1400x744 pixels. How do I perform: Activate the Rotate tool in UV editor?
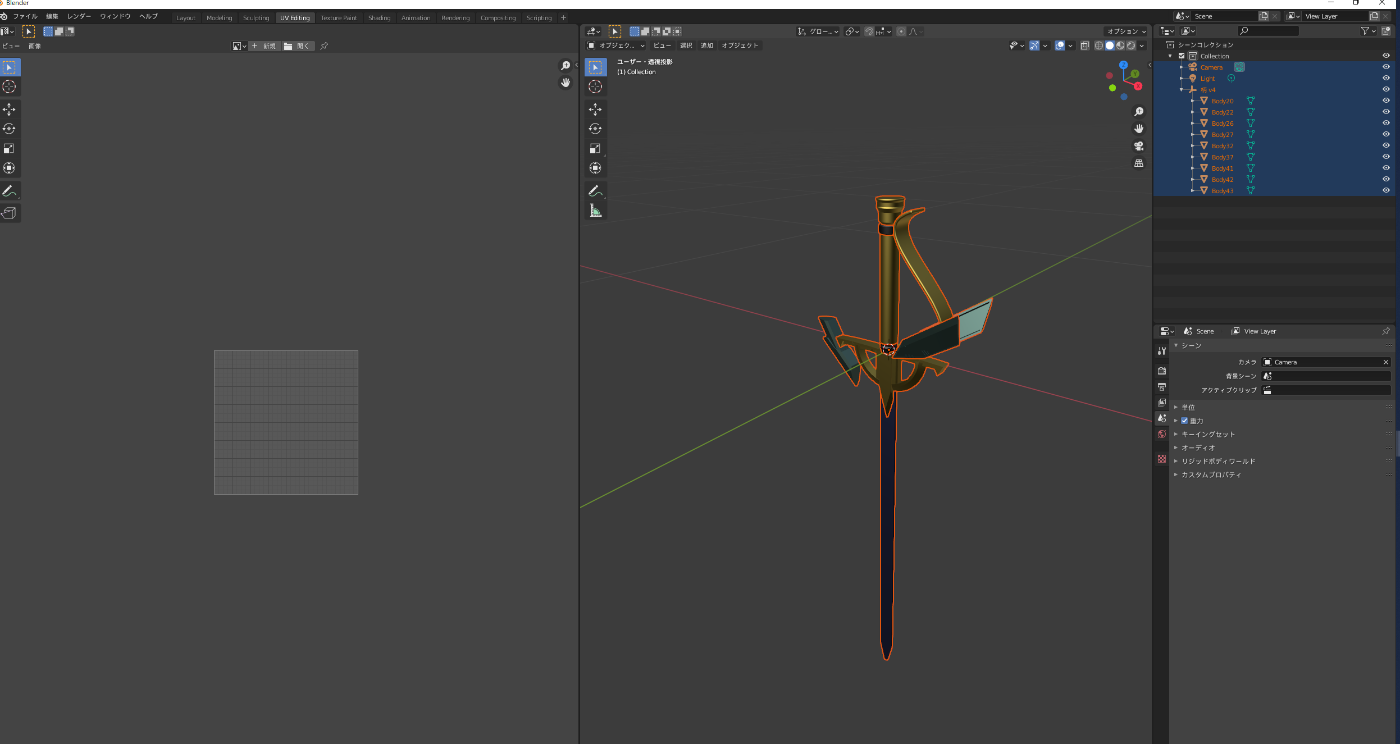click(x=9, y=129)
